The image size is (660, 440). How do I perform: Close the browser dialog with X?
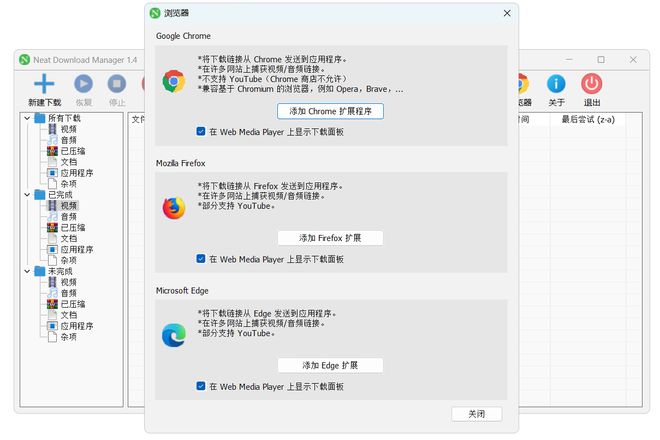coord(507,13)
